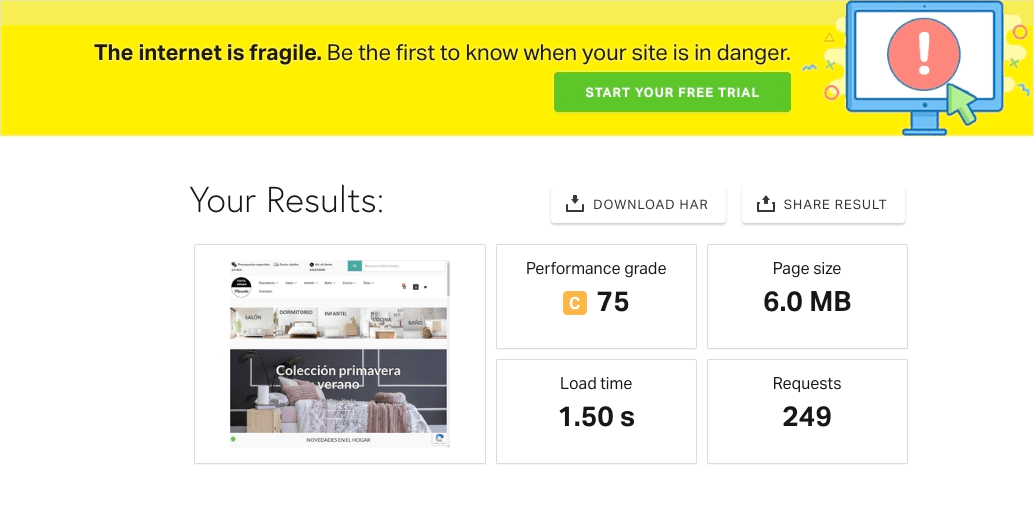Click the round black store logo in preview
The height and width of the screenshot is (511, 1034).
(x=241, y=287)
